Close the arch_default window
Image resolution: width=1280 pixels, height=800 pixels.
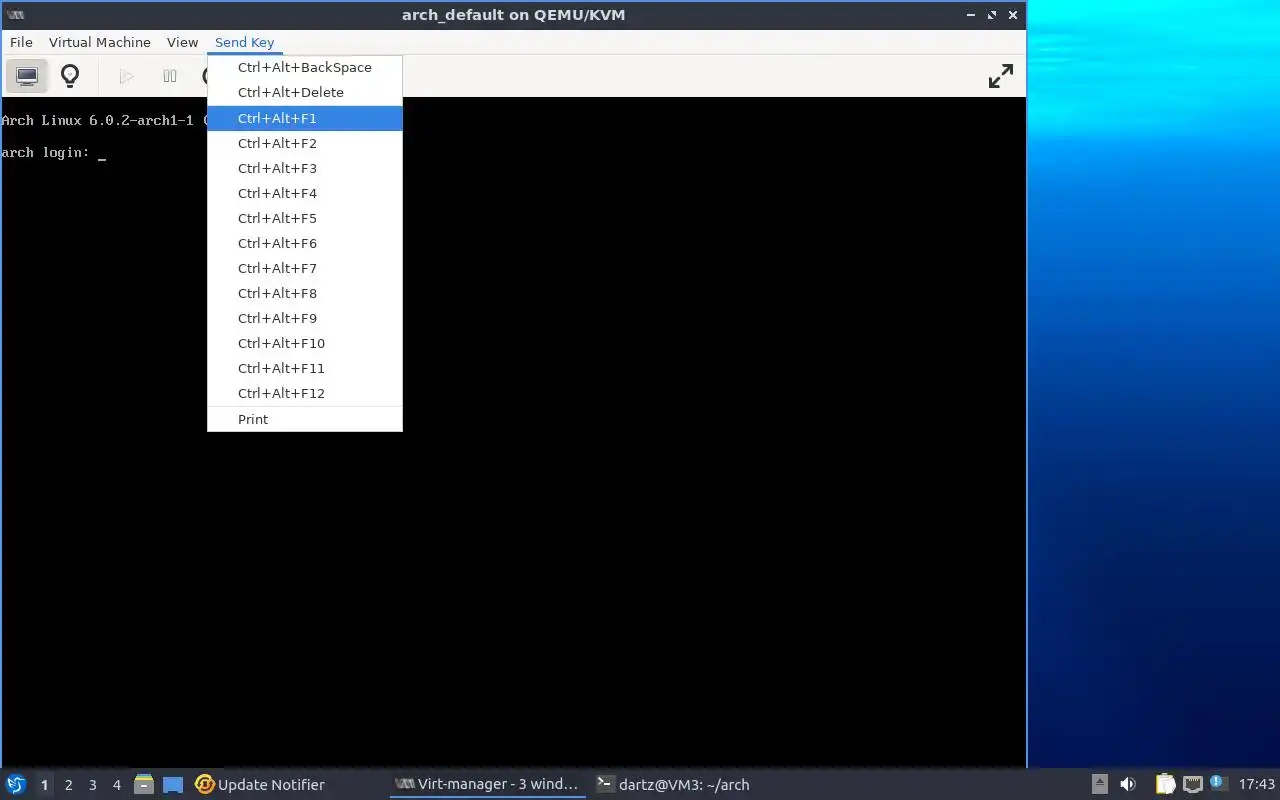(x=1013, y=15)
